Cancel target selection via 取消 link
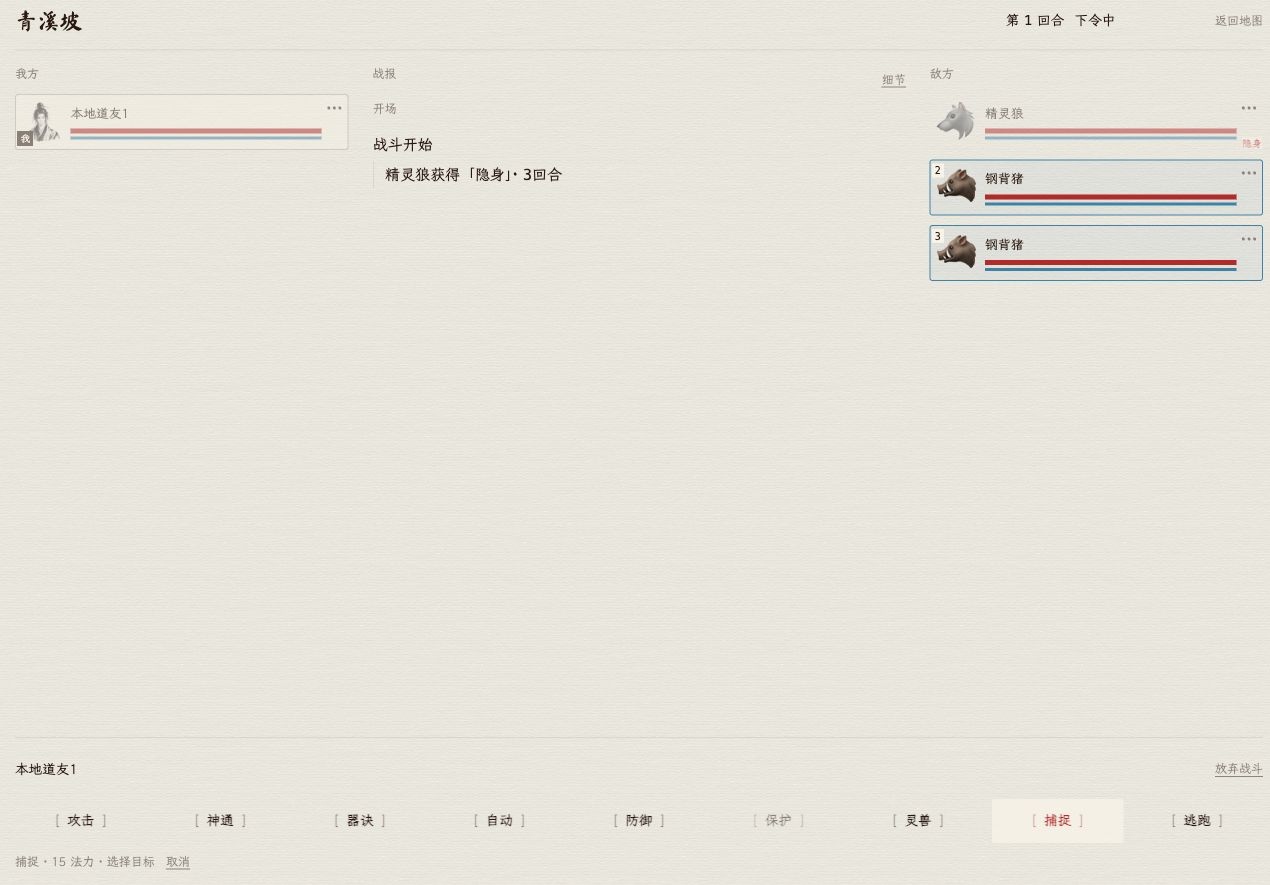 (178, 862)
